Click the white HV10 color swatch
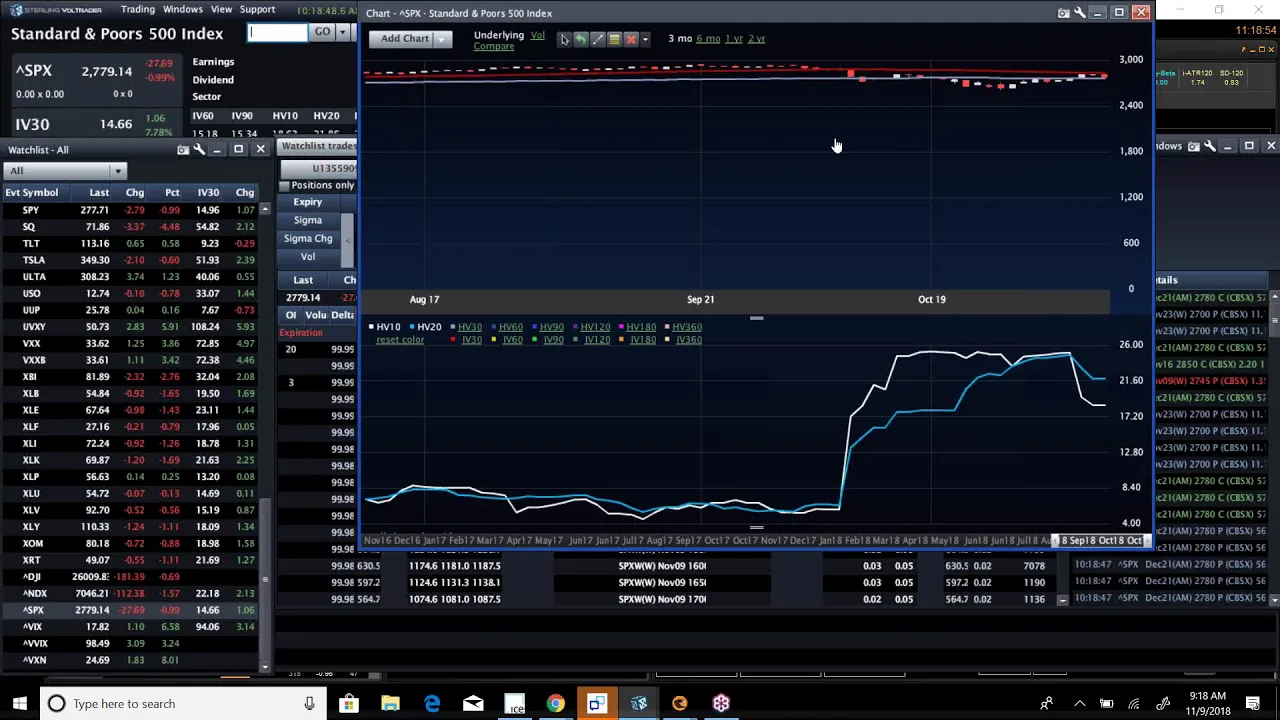This screenshot has height=720, width=1280. point(371,327)
